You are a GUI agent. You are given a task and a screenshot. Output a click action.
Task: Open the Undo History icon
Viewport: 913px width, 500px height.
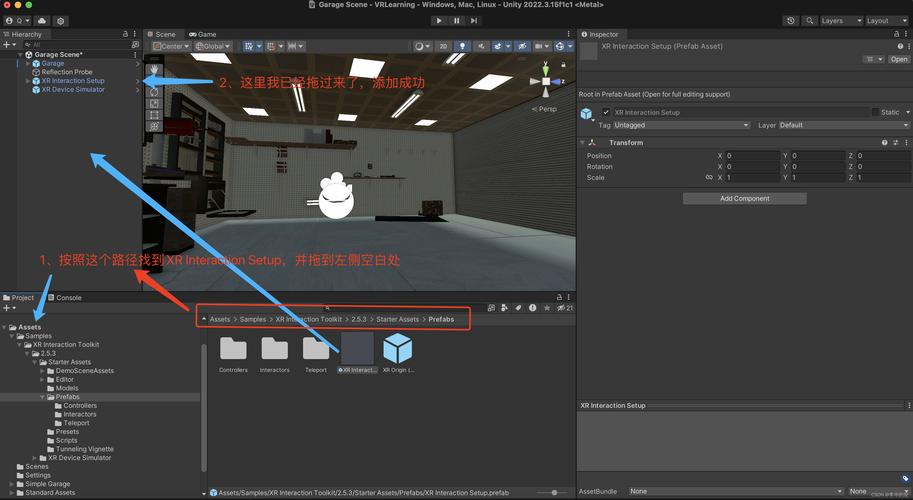[791, 20]
